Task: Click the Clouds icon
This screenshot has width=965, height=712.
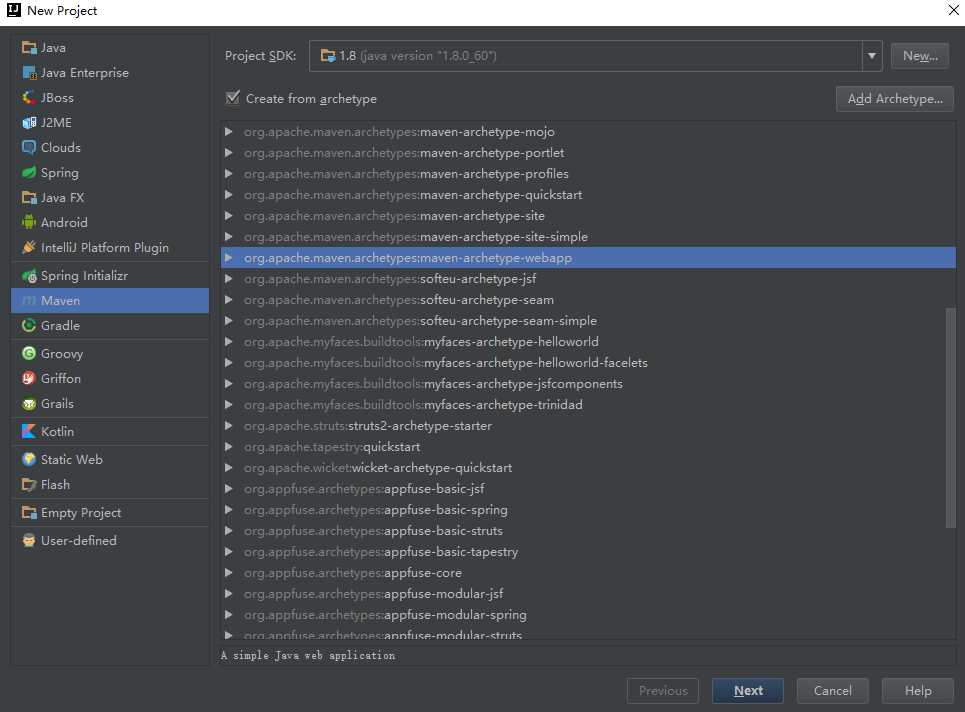Action: (x=29, y=147)
